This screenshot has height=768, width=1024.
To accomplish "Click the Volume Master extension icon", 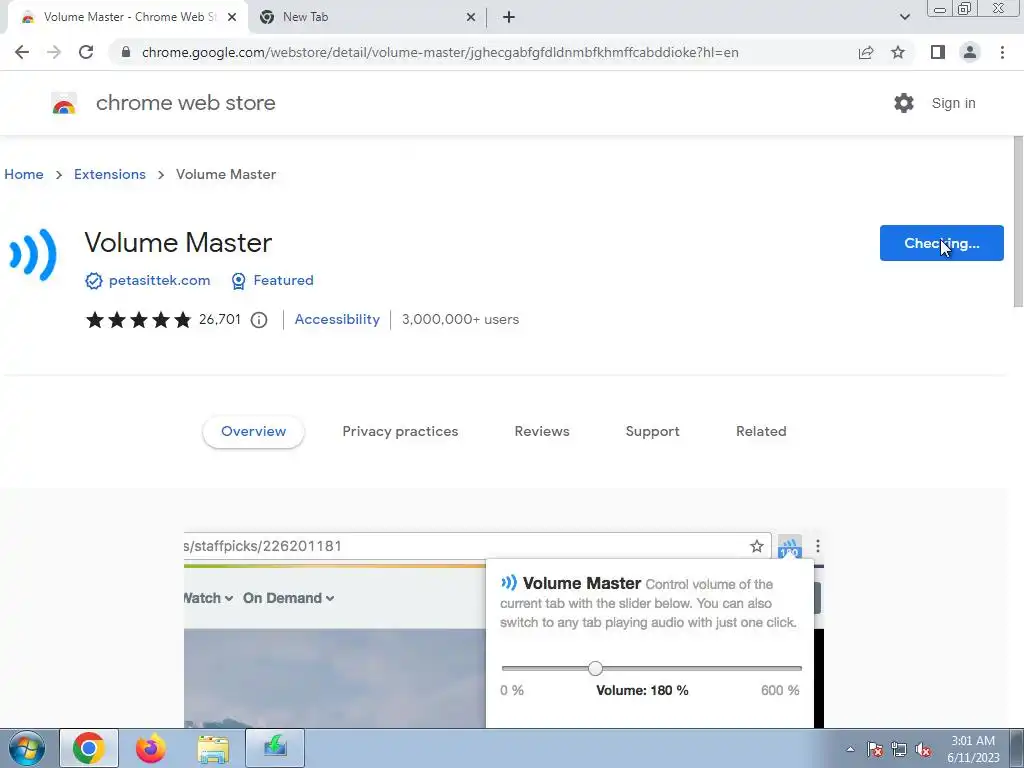I will click(33, 255).
